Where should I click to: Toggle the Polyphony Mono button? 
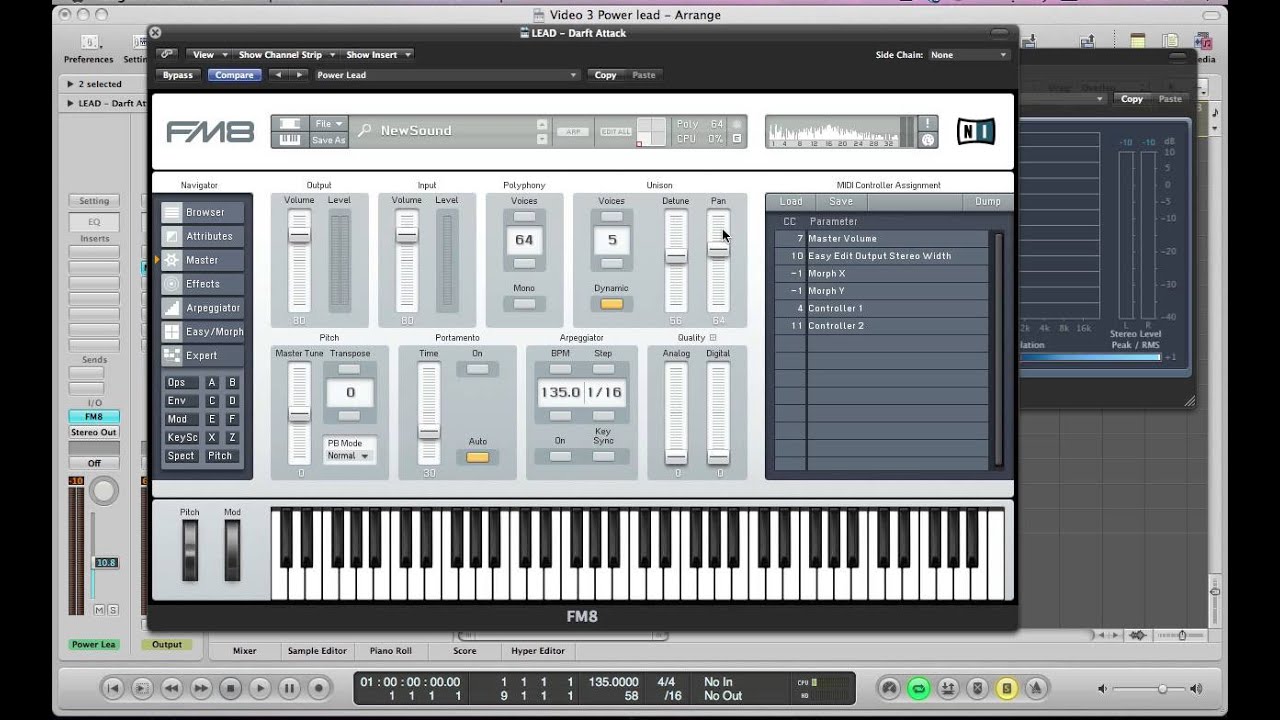[524, 304]
